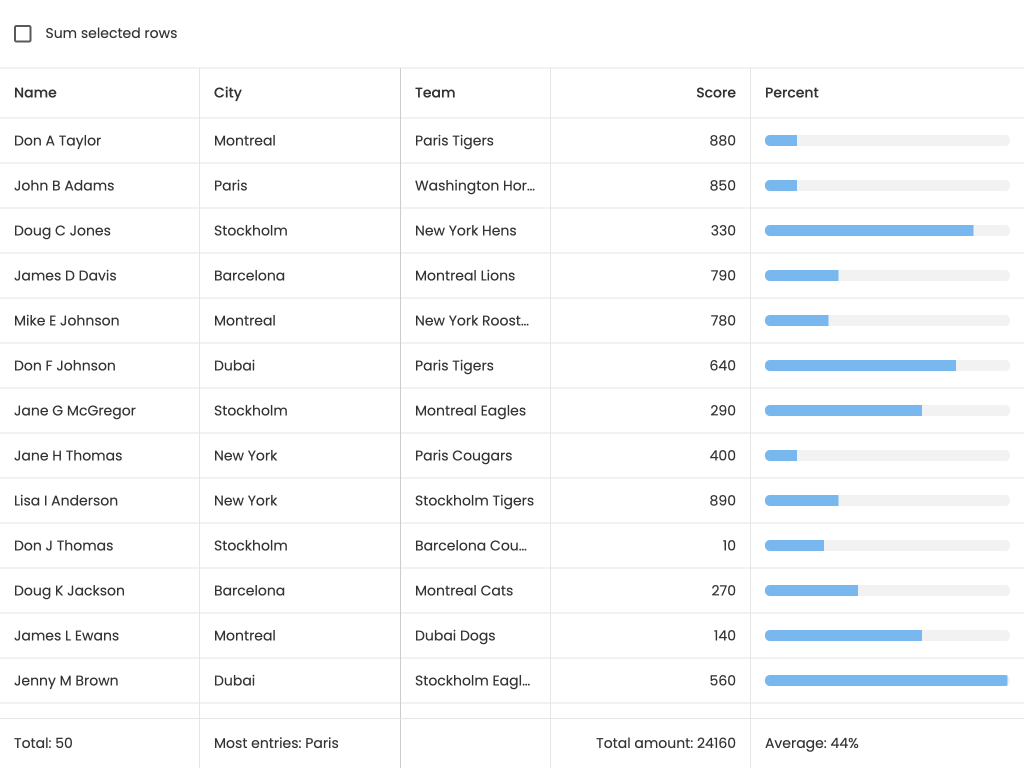This screenshot has width=1024, height=768.
Task: Sort by the Name column header
Action: (36, 93)
